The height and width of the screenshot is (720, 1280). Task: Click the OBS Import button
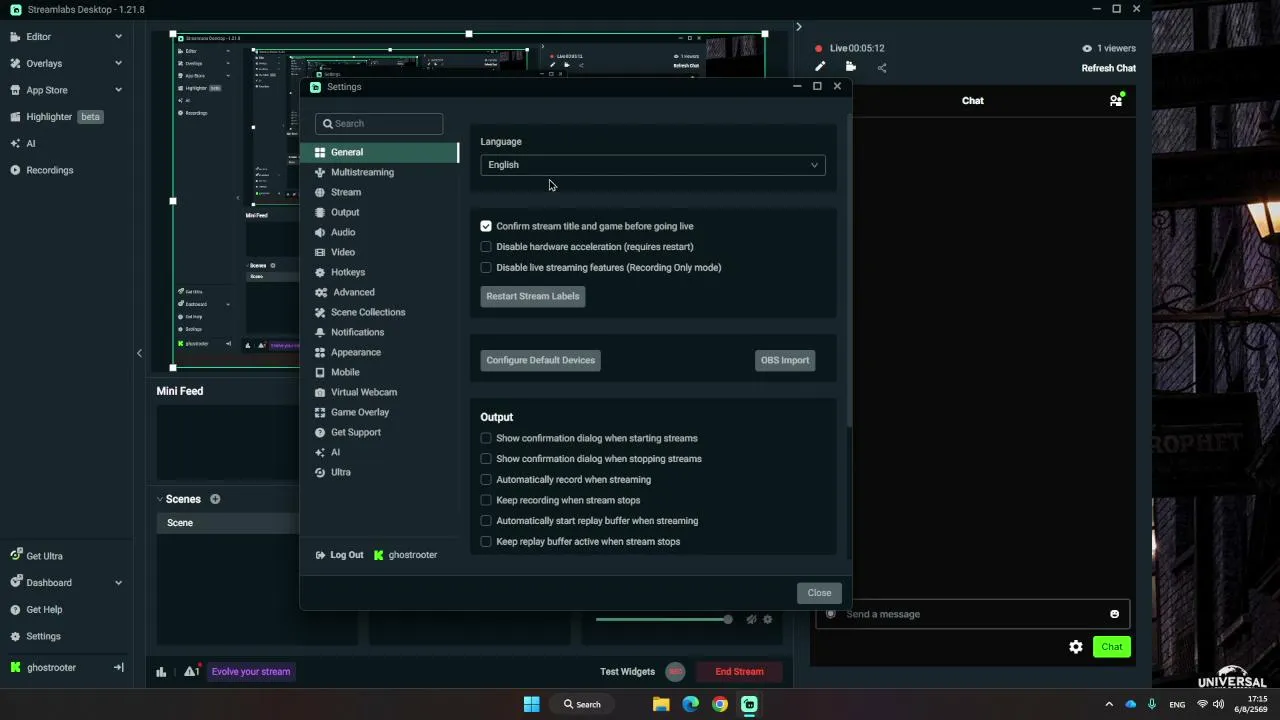785,360
